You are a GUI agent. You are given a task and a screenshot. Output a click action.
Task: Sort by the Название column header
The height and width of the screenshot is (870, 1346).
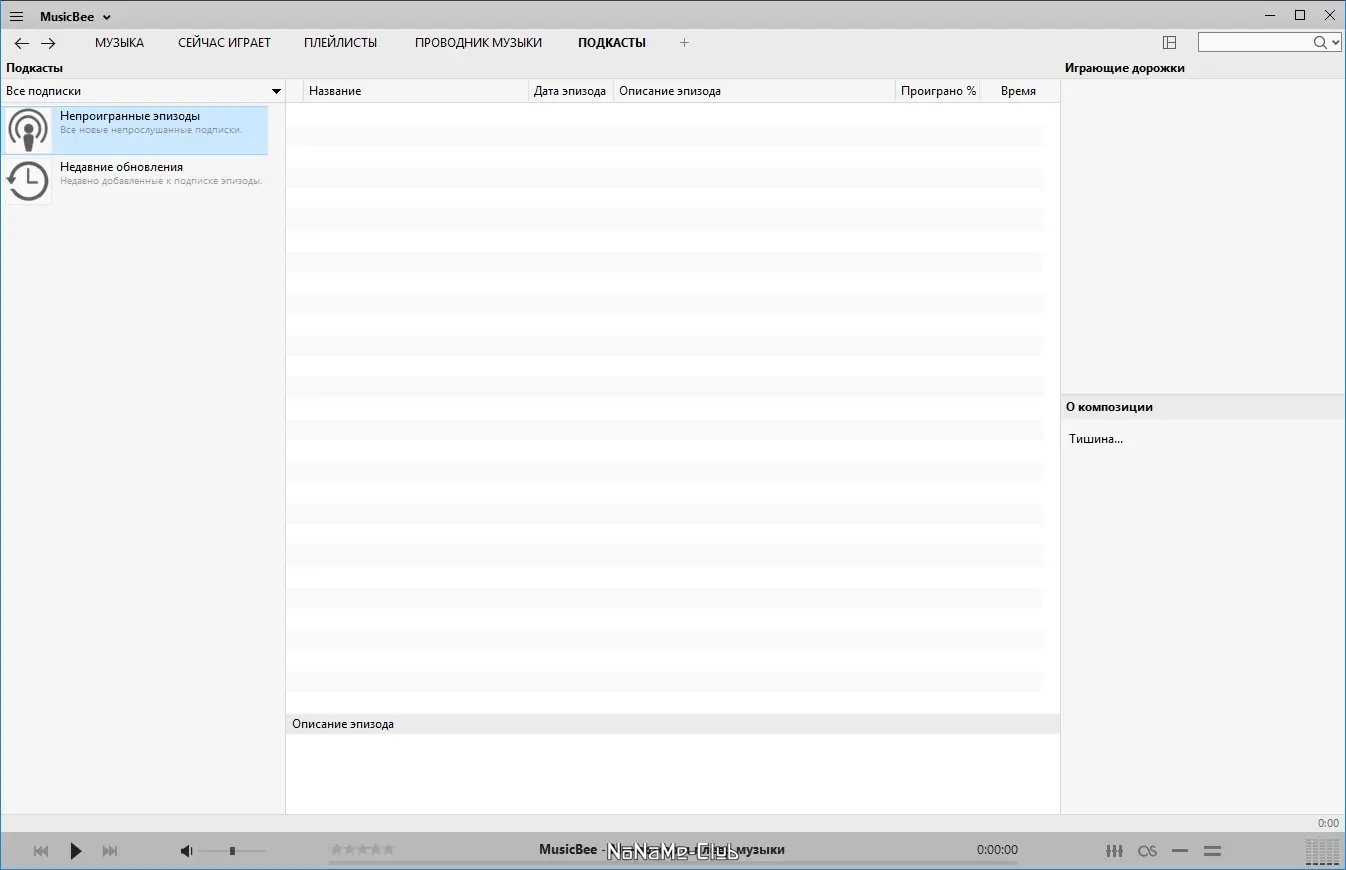pyautogui.click(x=415, y=91)
